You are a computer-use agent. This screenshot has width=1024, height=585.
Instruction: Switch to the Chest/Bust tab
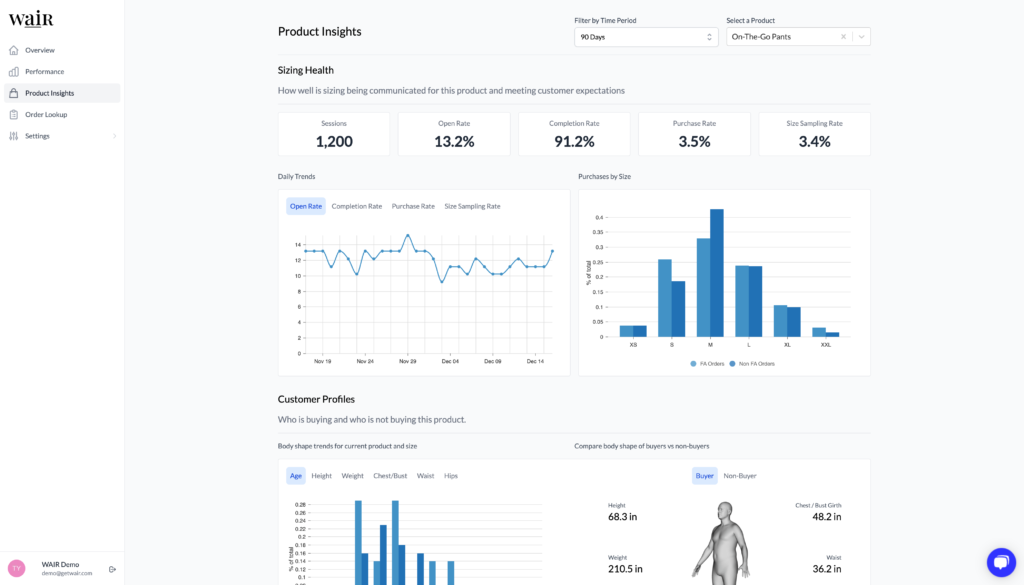pyautogui.click(x=390, y=476)
